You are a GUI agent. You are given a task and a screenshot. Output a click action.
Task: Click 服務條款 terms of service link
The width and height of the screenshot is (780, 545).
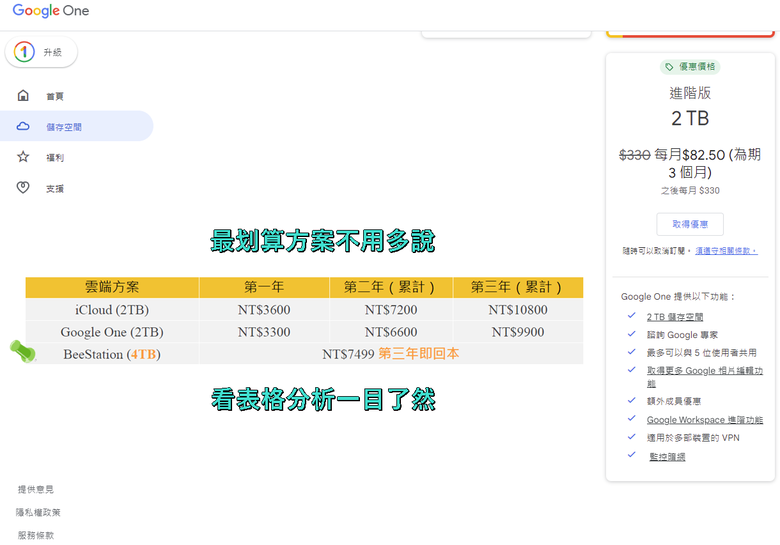coord(36,535)
